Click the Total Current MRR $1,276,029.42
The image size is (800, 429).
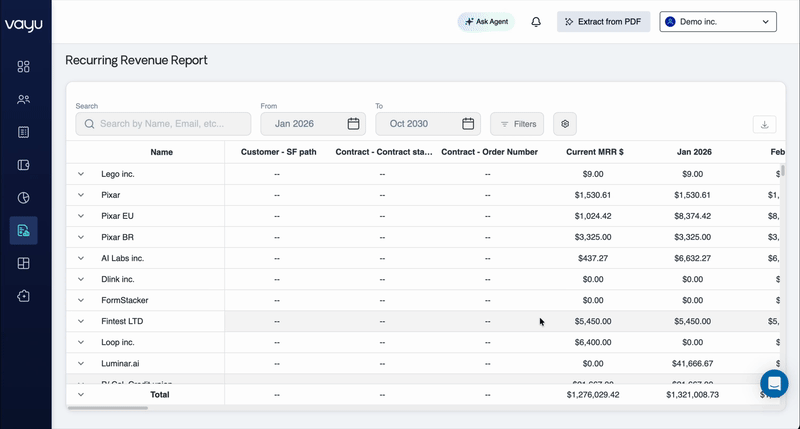click(x=593, y=395)
